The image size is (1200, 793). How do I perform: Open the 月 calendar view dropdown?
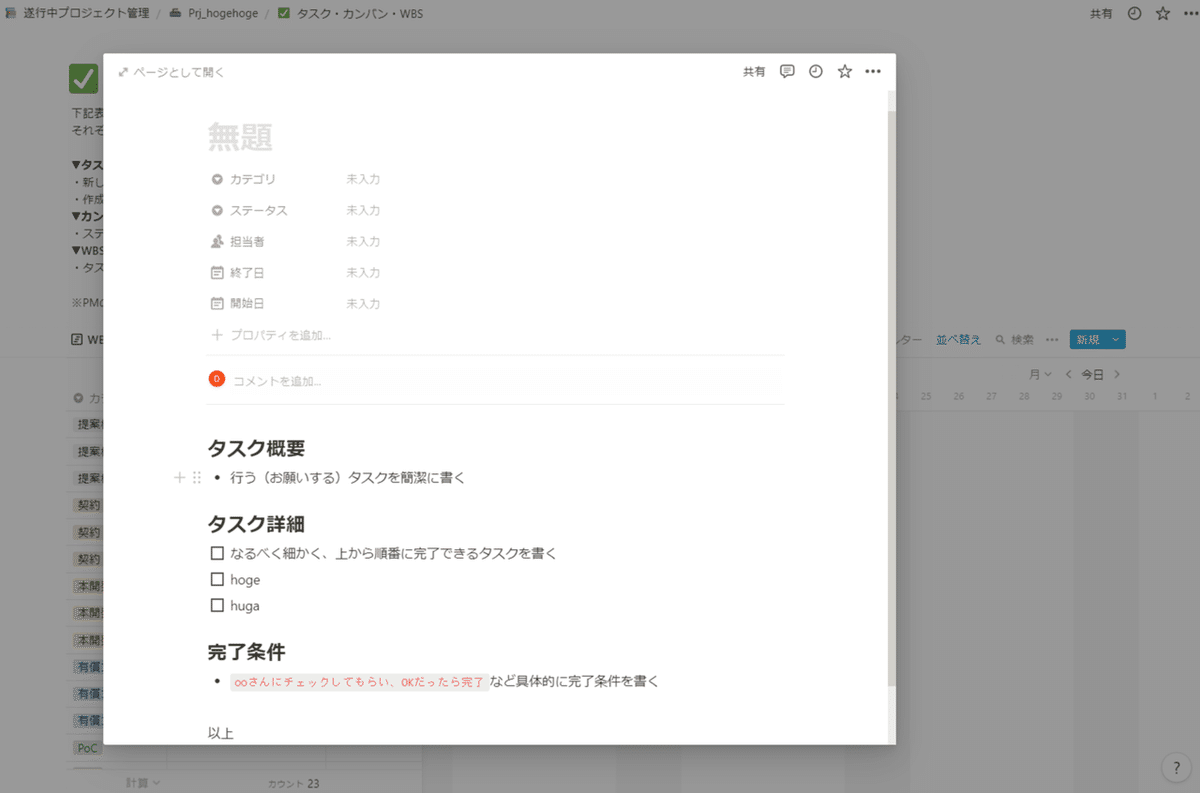[1040, 374]
